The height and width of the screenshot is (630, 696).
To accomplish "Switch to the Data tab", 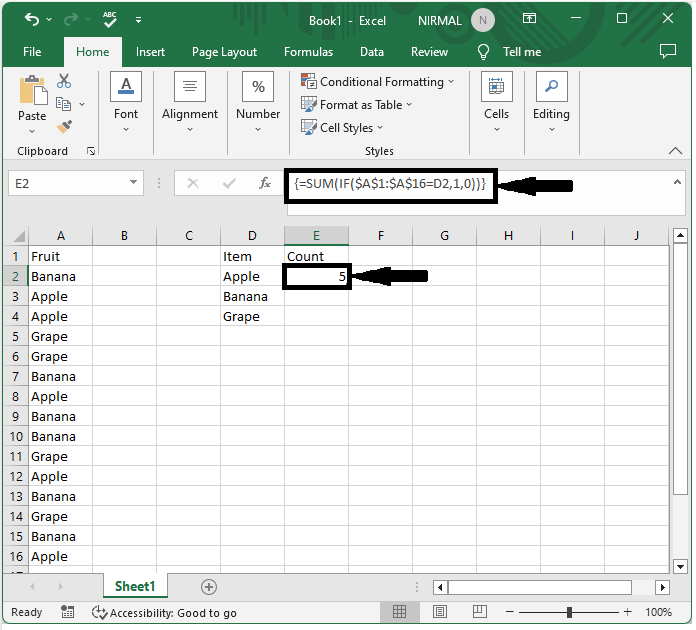I will click(x=372, y=52).
